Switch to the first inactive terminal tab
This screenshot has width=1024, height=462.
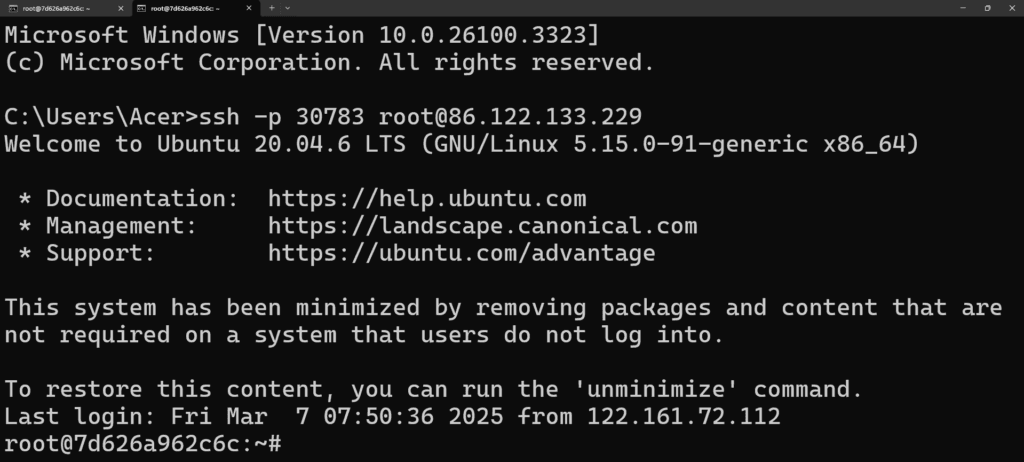60,8
